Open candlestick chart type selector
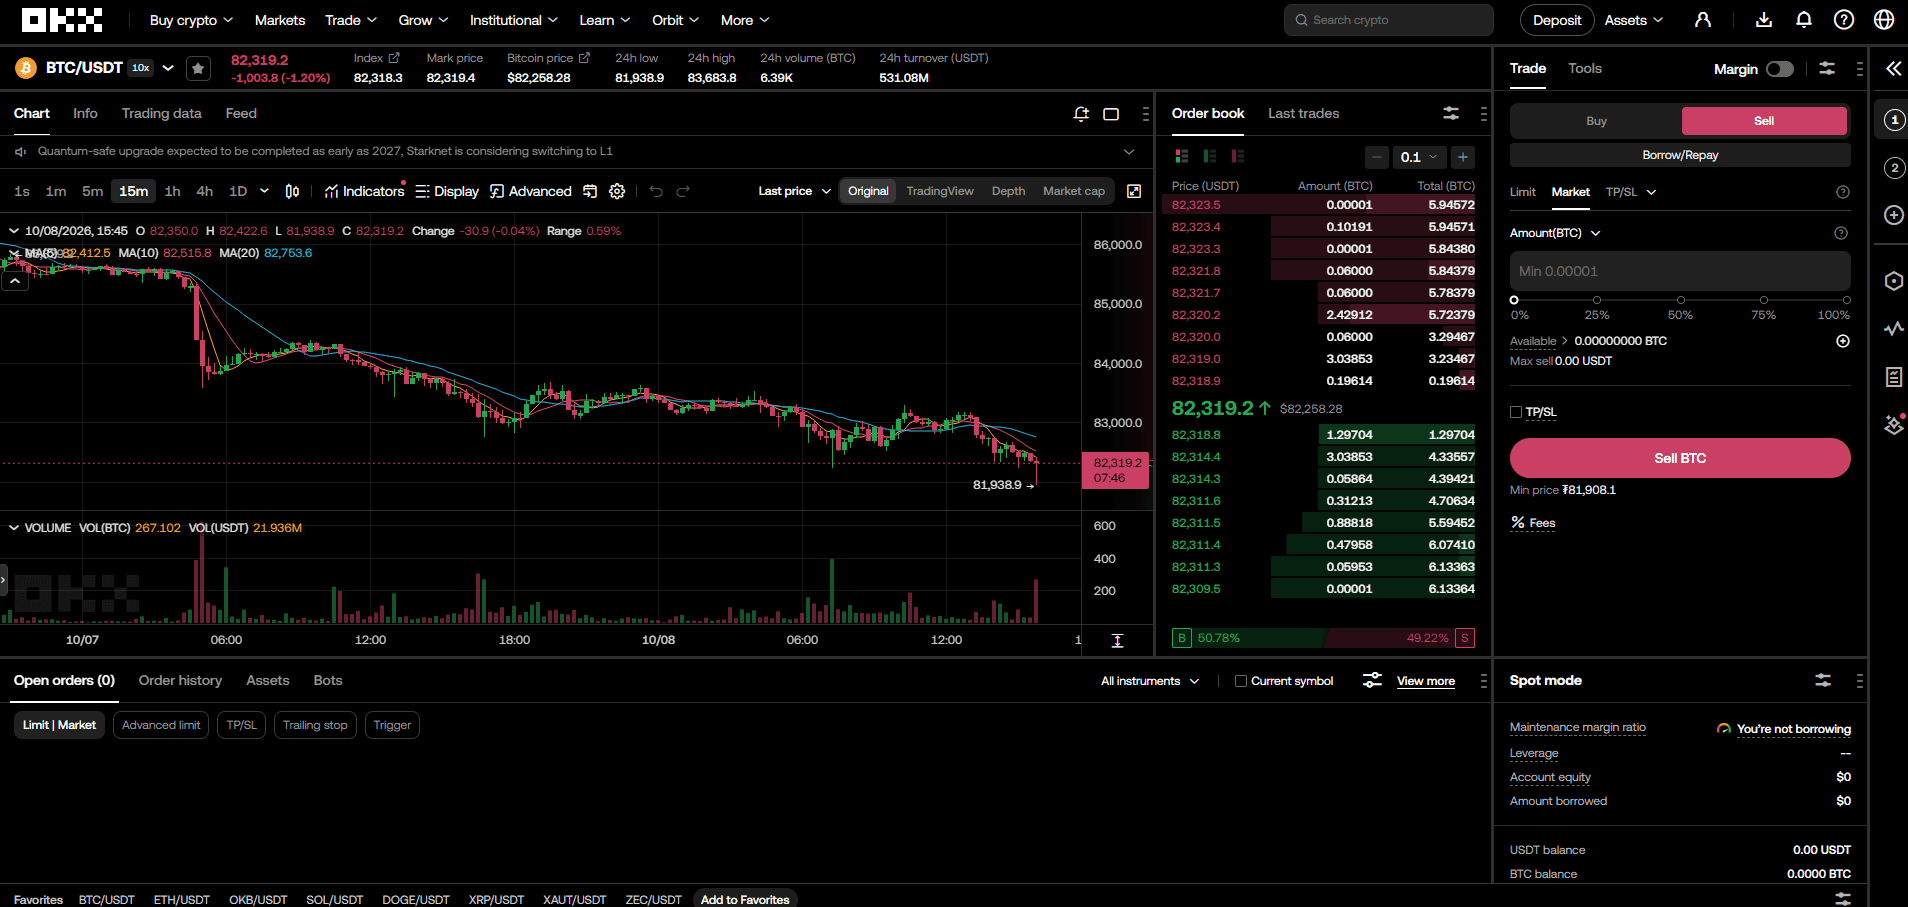 292,191
